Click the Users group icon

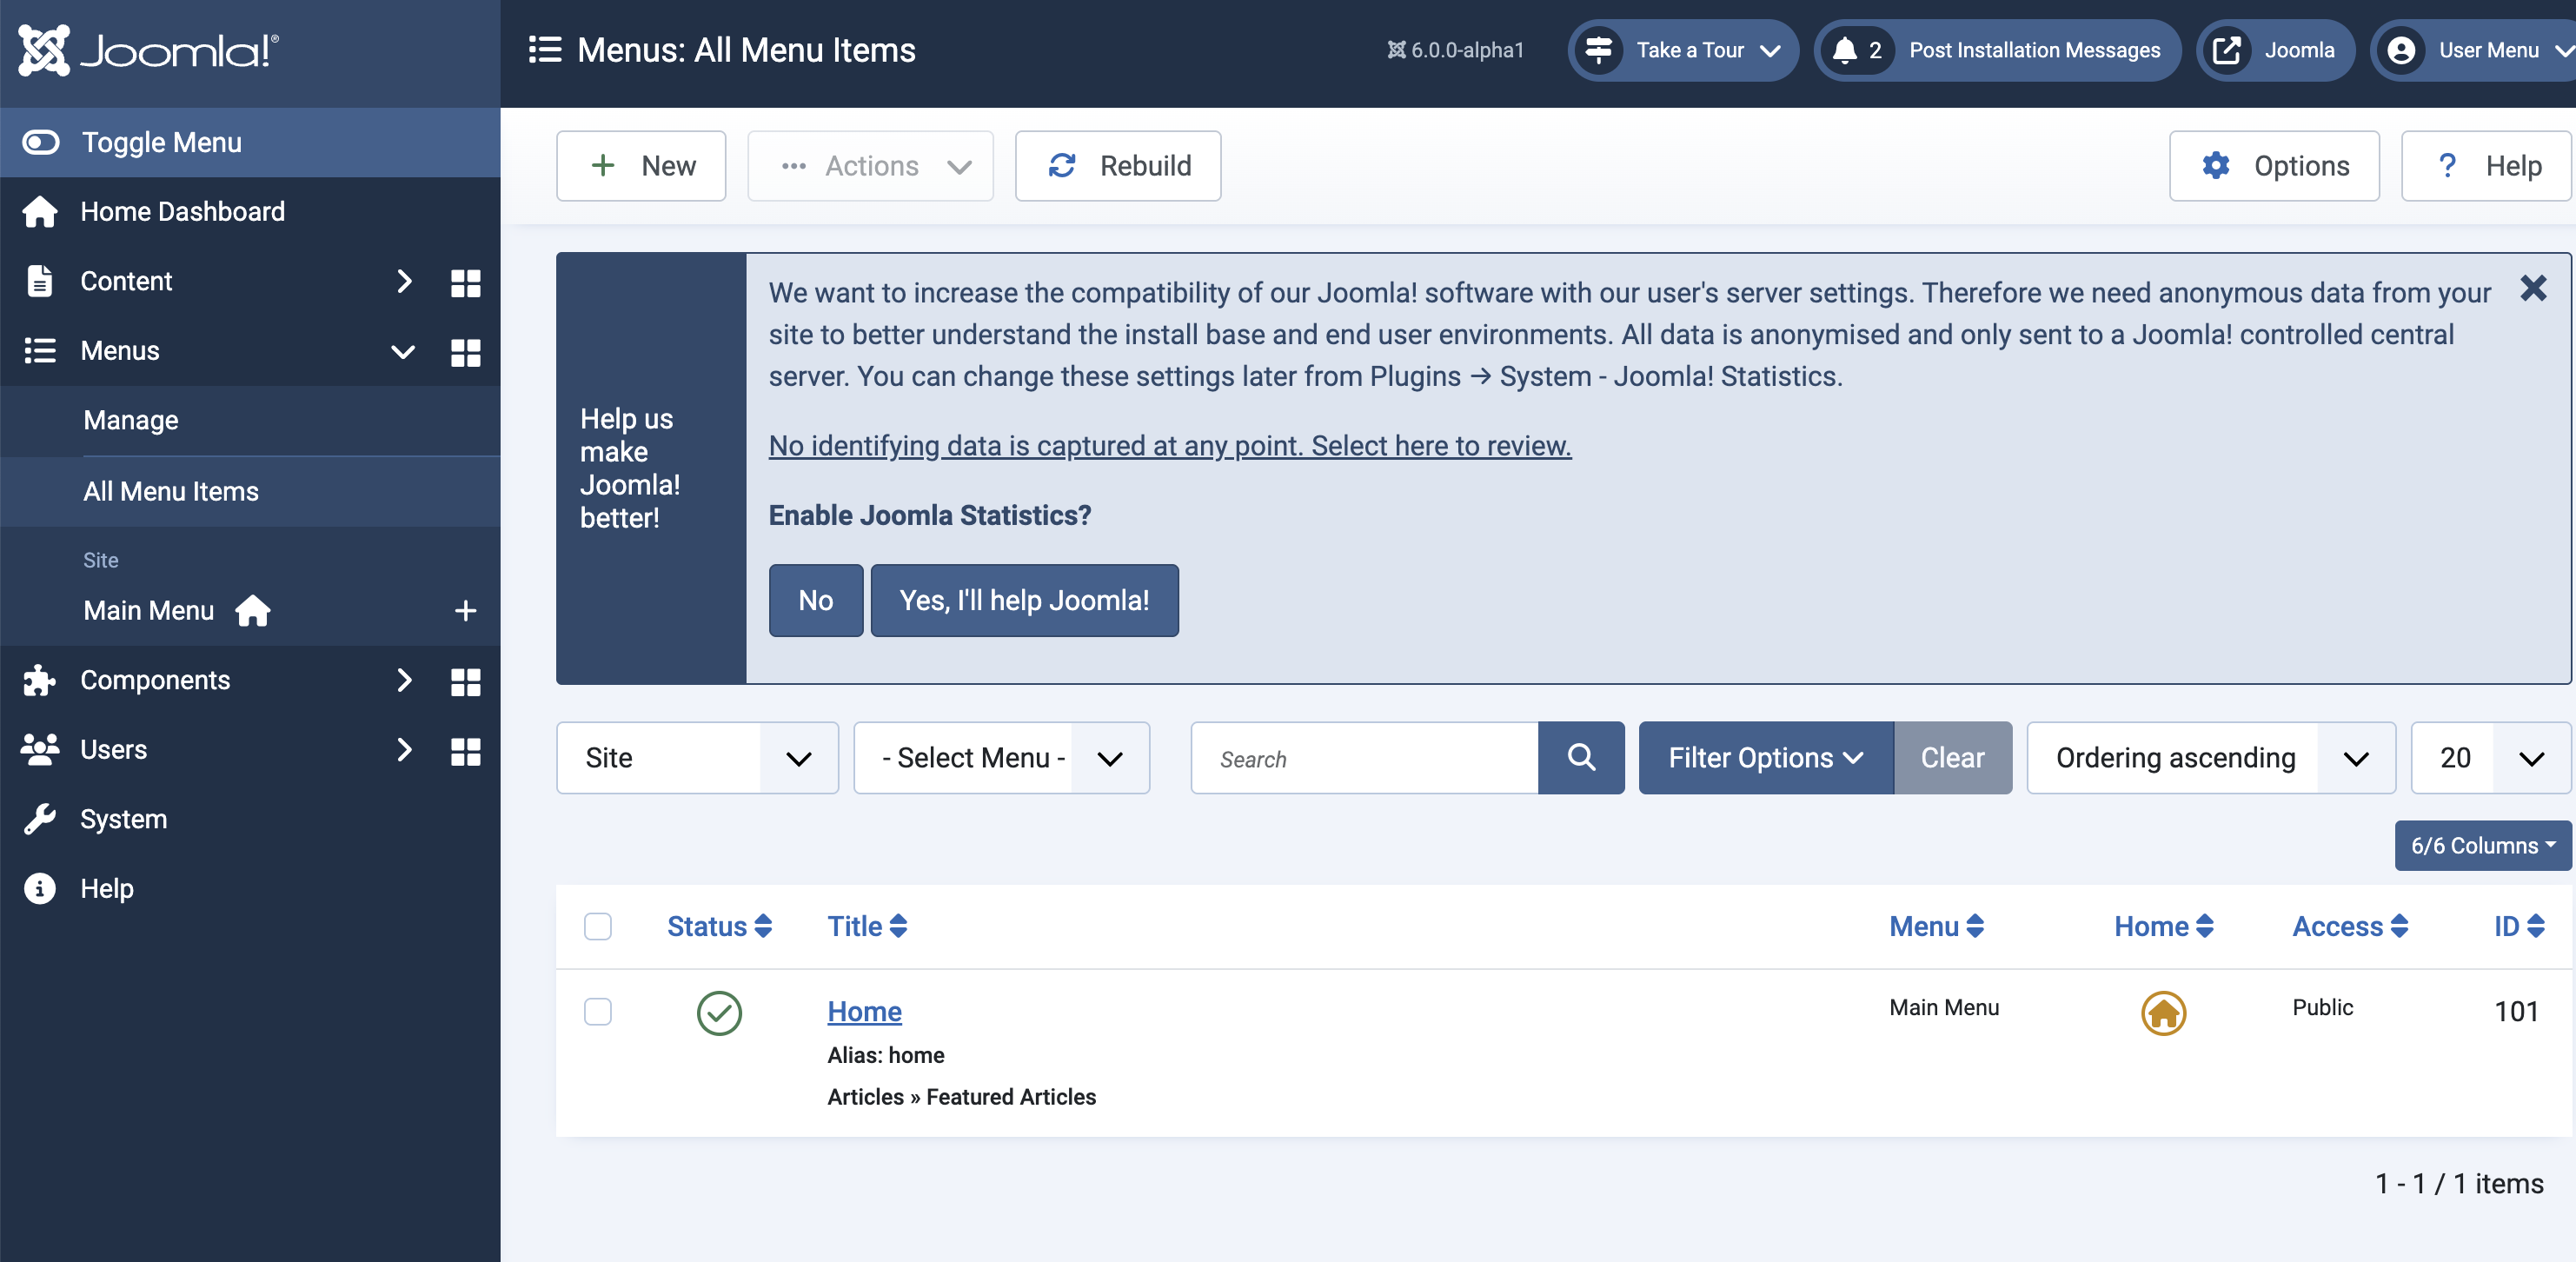40,750
